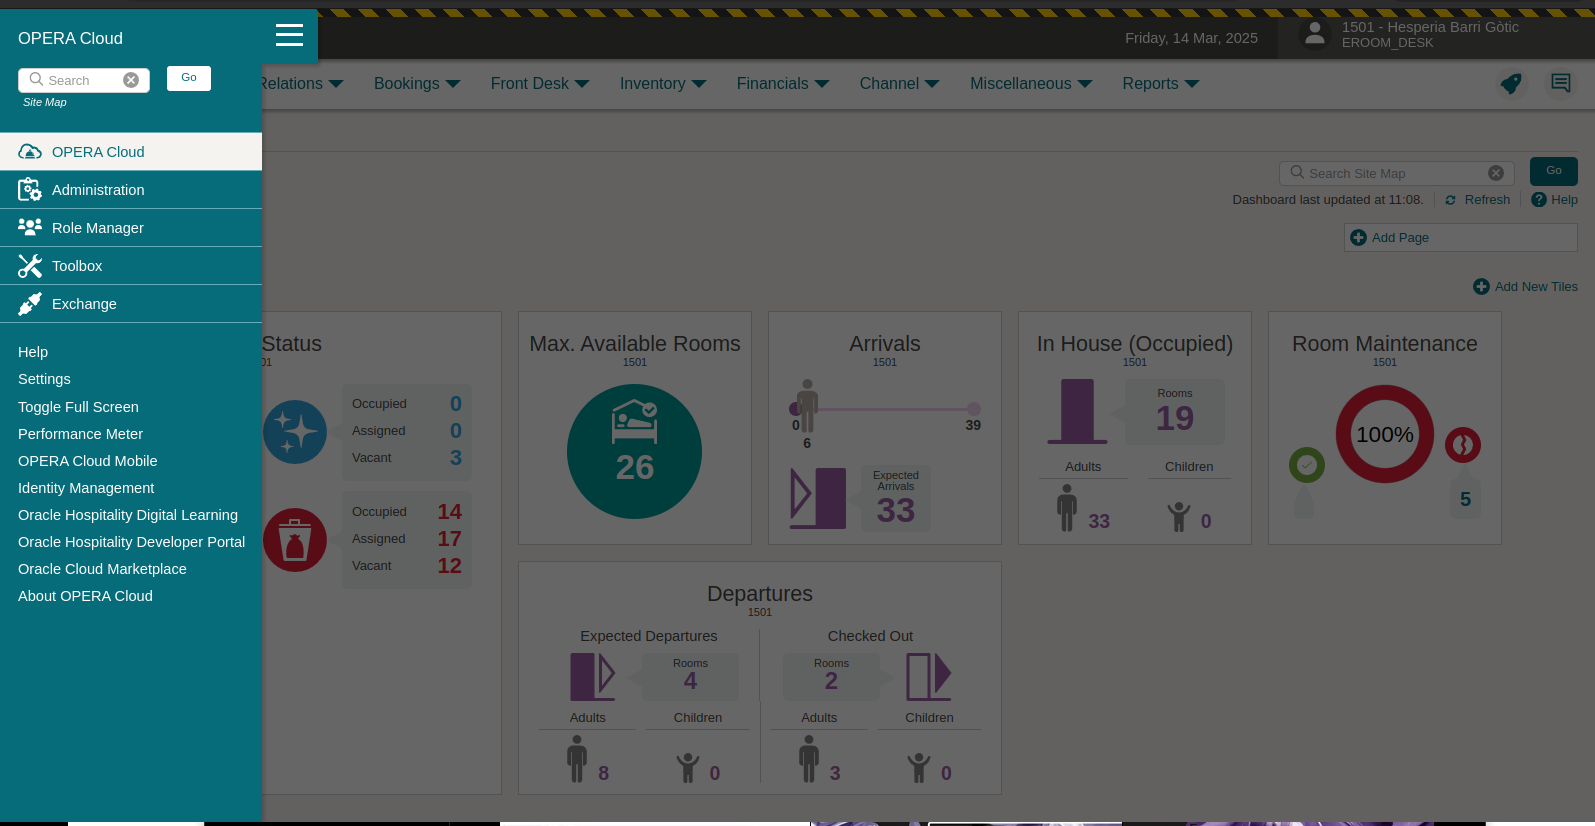The height and width of the screenshot is (826, 1595).
Task: Open Role Manager from side menu
Action: [x=98, y=228]
